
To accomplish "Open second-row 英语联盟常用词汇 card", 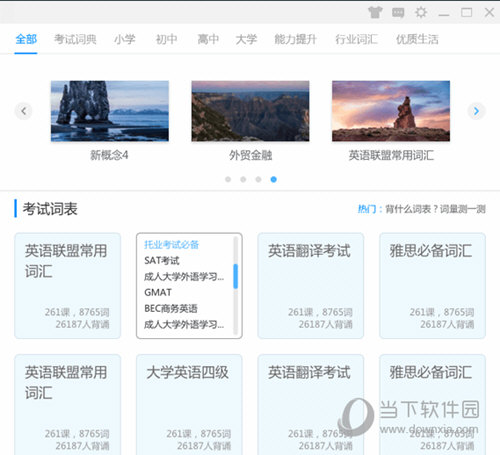I will coord(67,405).
